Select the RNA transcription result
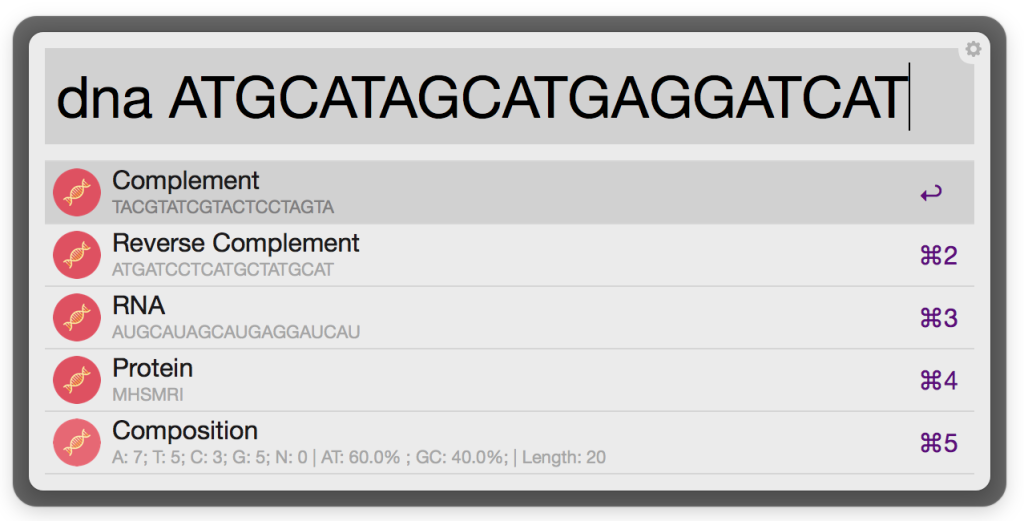Screen dimensions: 1024x521 coord(139,306)
